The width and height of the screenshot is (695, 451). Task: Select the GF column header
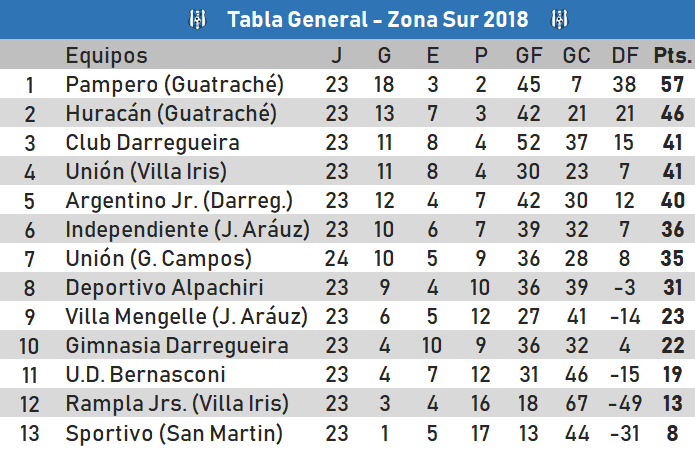pos(529,55)
